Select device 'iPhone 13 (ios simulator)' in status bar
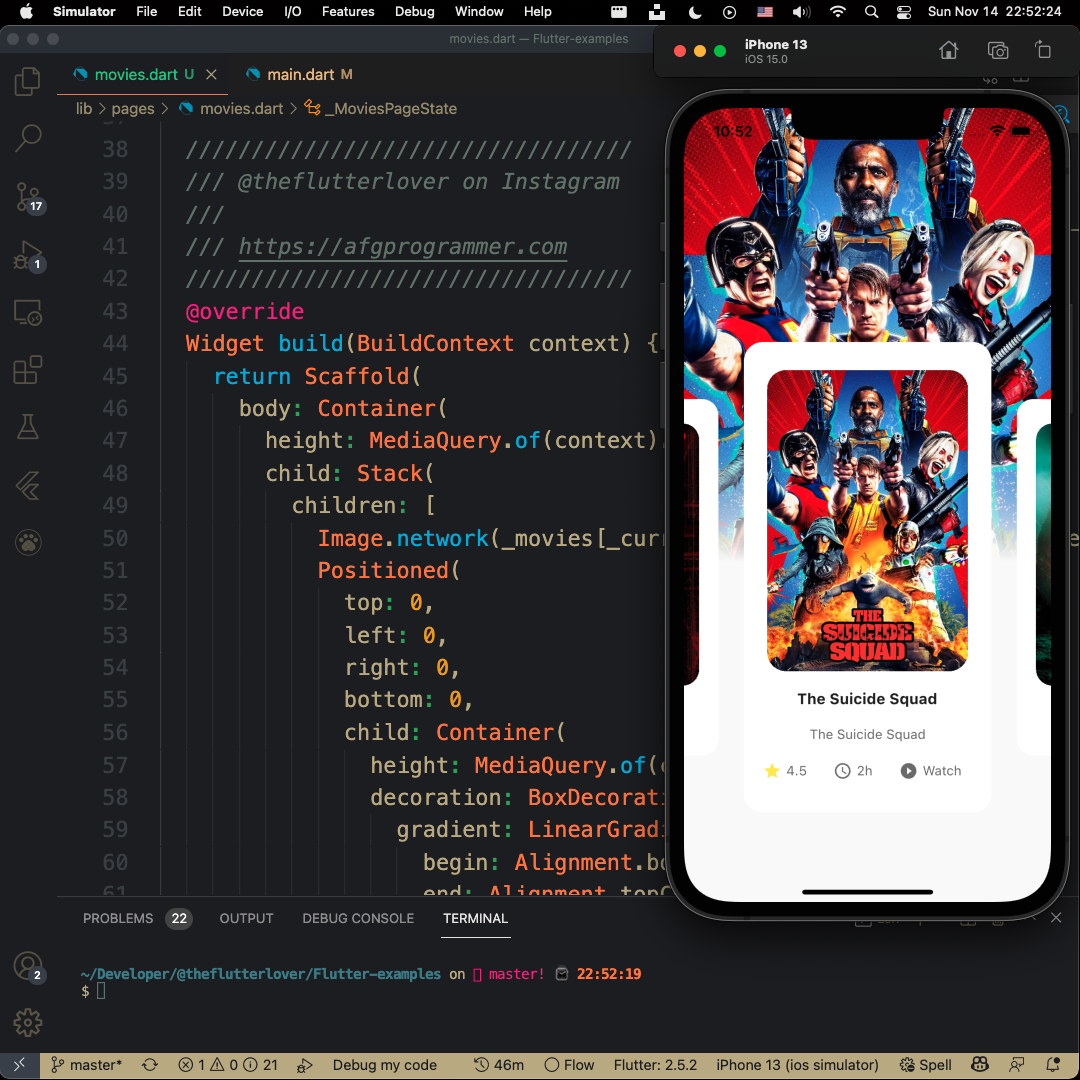Viewport: 1080px width, 1080px height. click(797, 1065)
